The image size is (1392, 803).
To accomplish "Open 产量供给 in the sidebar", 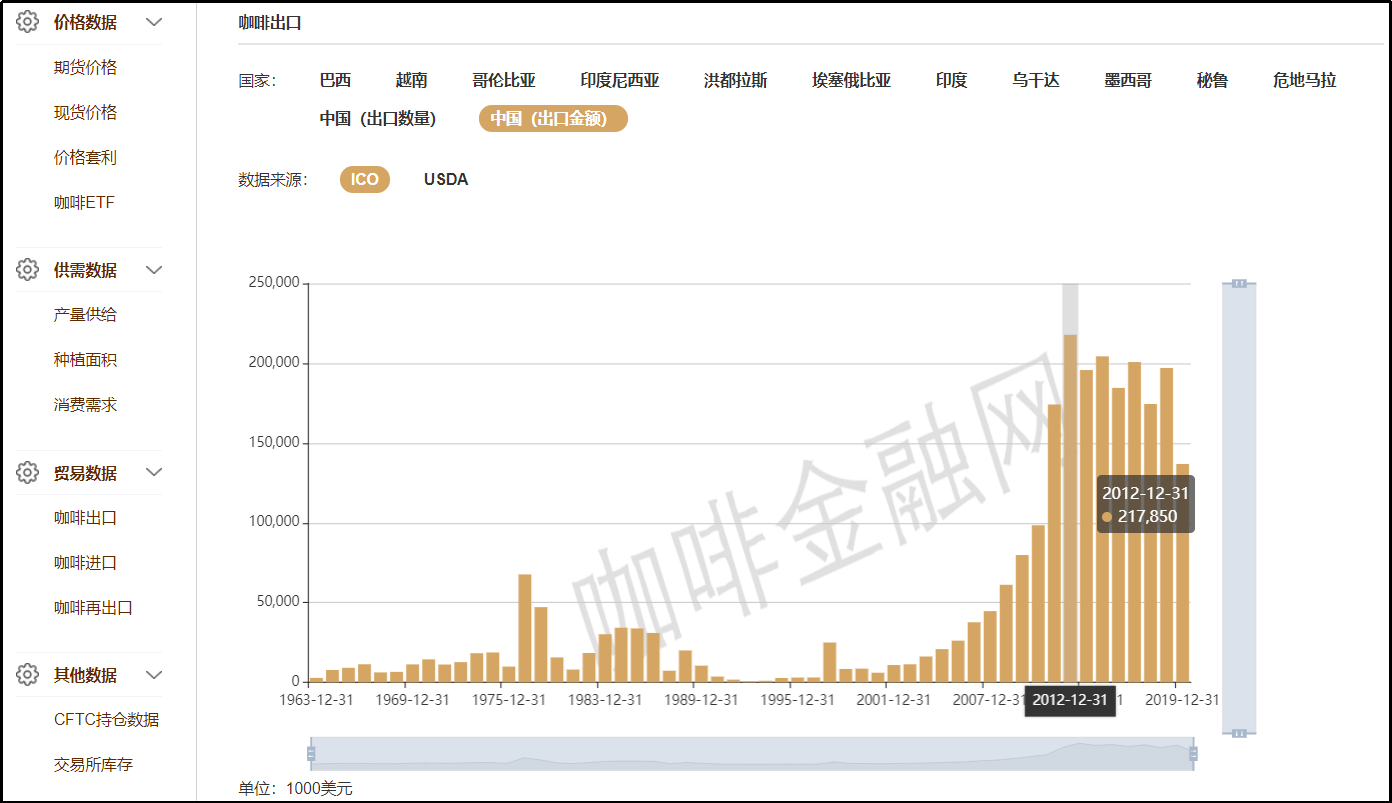I will [85, 314].
